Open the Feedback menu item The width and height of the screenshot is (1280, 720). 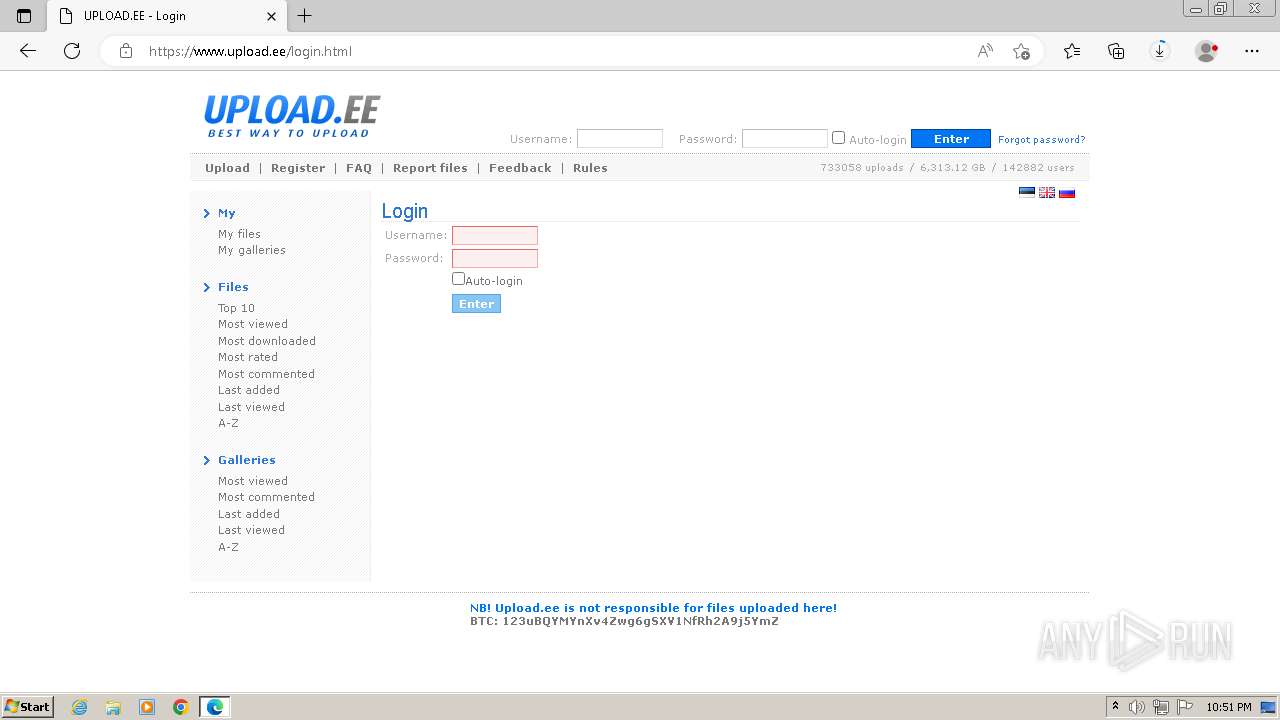(x=520, y=168)
